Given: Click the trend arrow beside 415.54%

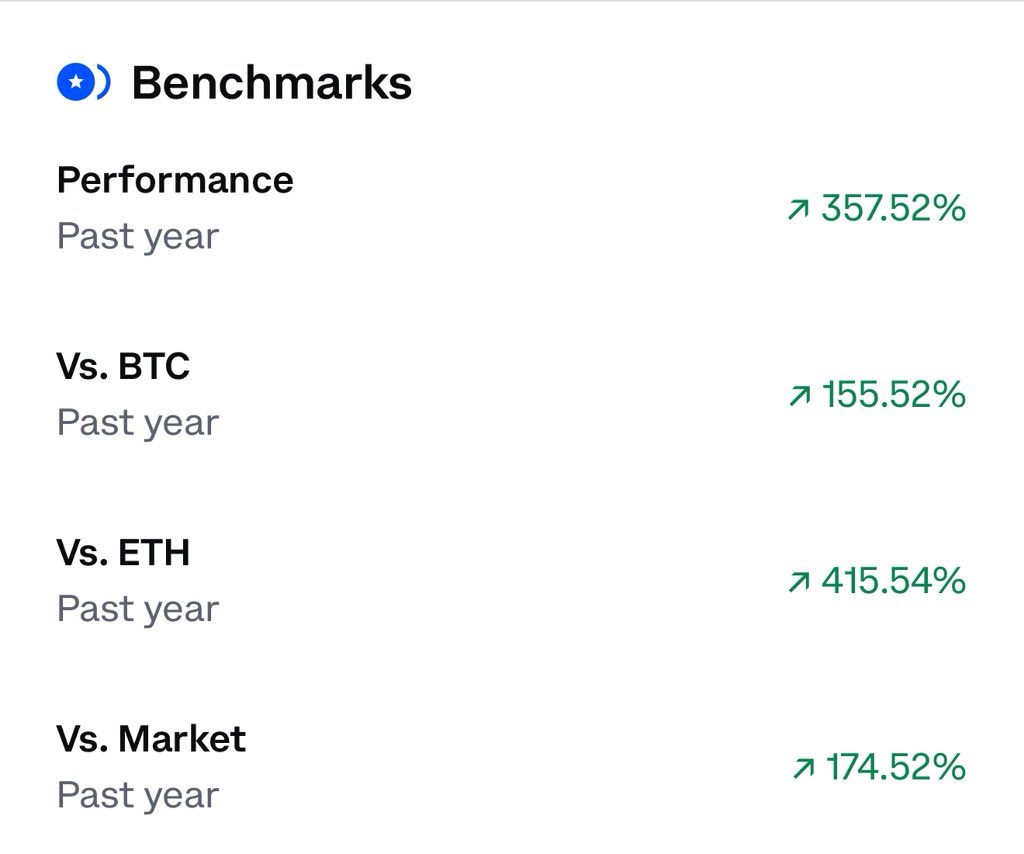Looking at the screenshot, I should pos(799,581).
